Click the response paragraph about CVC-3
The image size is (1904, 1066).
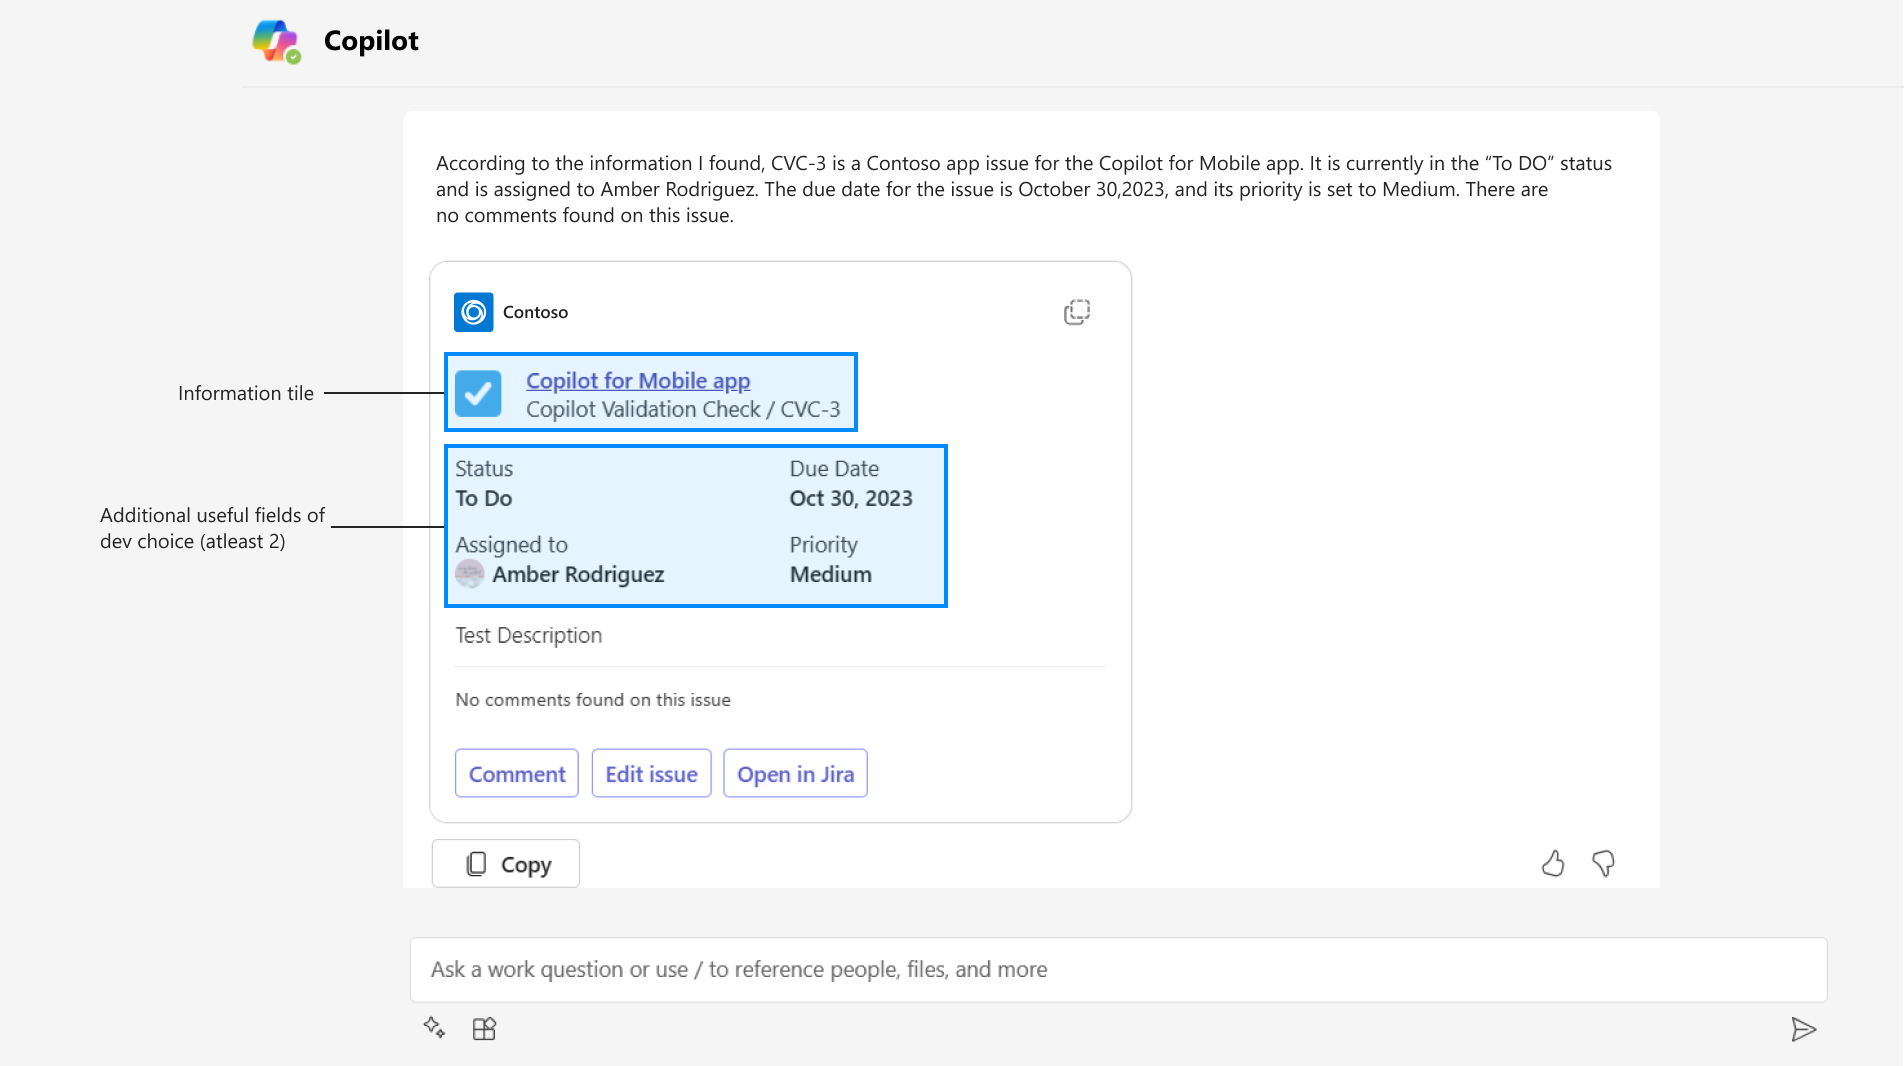click(x=1024, y=189)
